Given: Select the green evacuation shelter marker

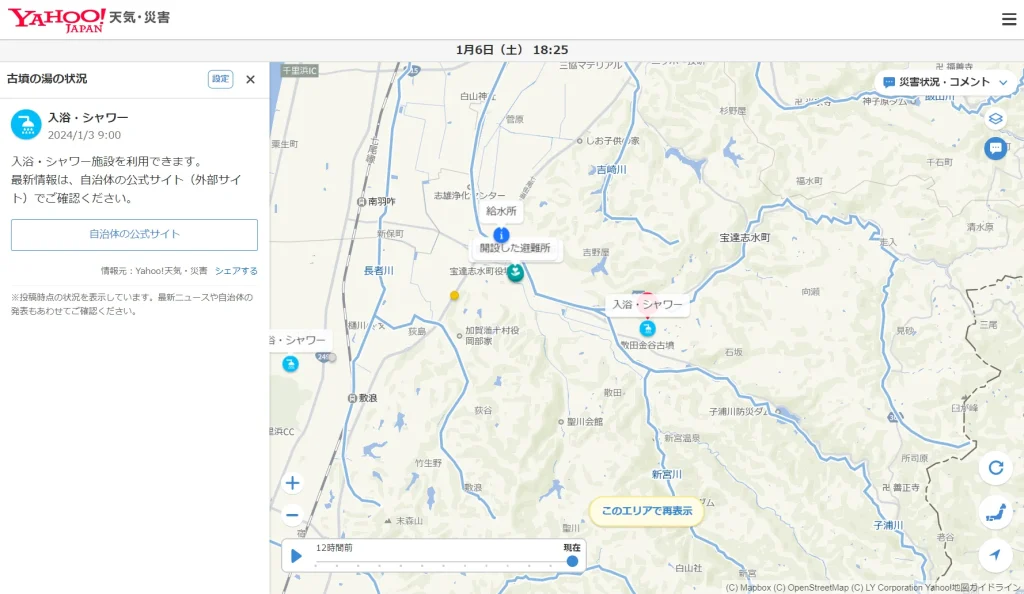Looking at the screenshot, I should (515, 273).
